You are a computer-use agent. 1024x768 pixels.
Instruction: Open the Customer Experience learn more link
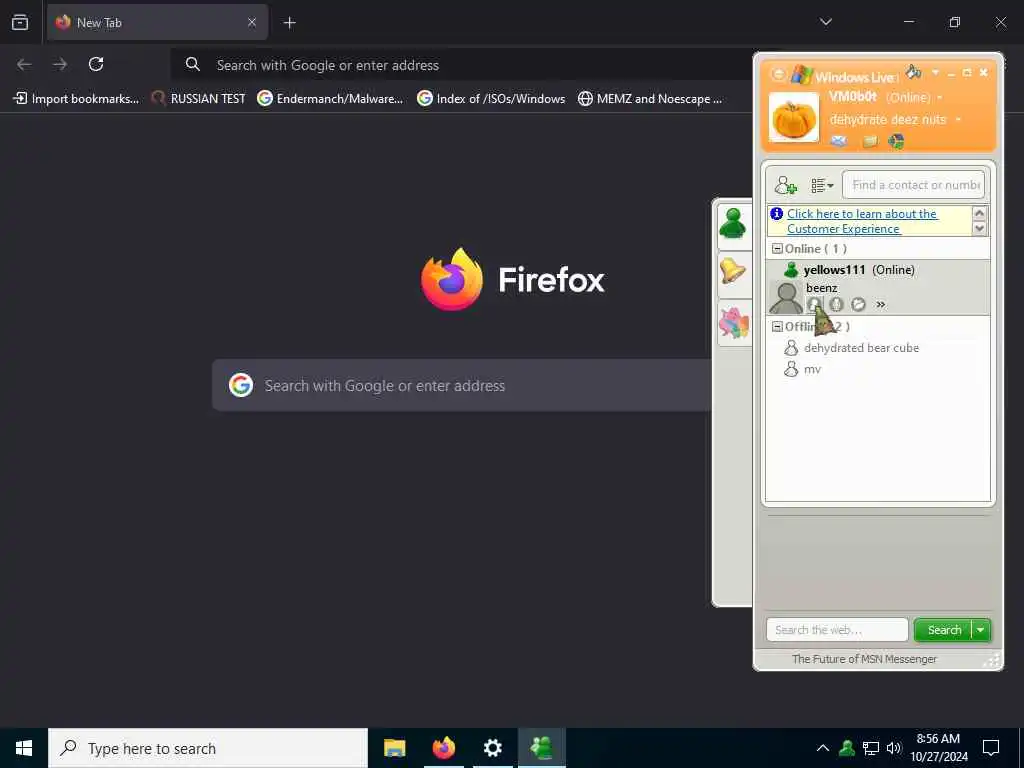click(862, 221)
